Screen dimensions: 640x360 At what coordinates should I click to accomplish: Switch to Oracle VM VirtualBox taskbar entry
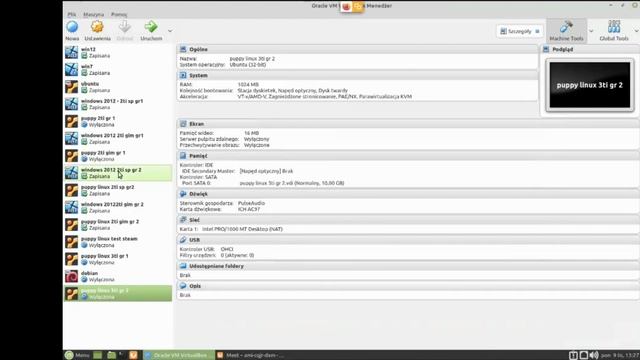178,355
